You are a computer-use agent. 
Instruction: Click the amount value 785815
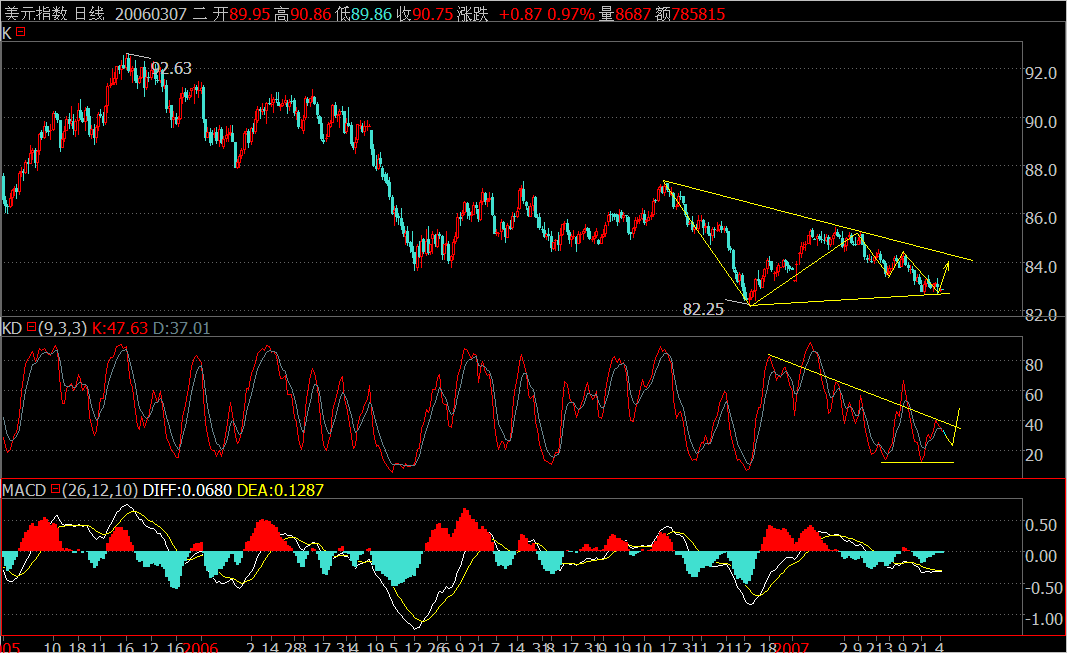coord(698,14)
